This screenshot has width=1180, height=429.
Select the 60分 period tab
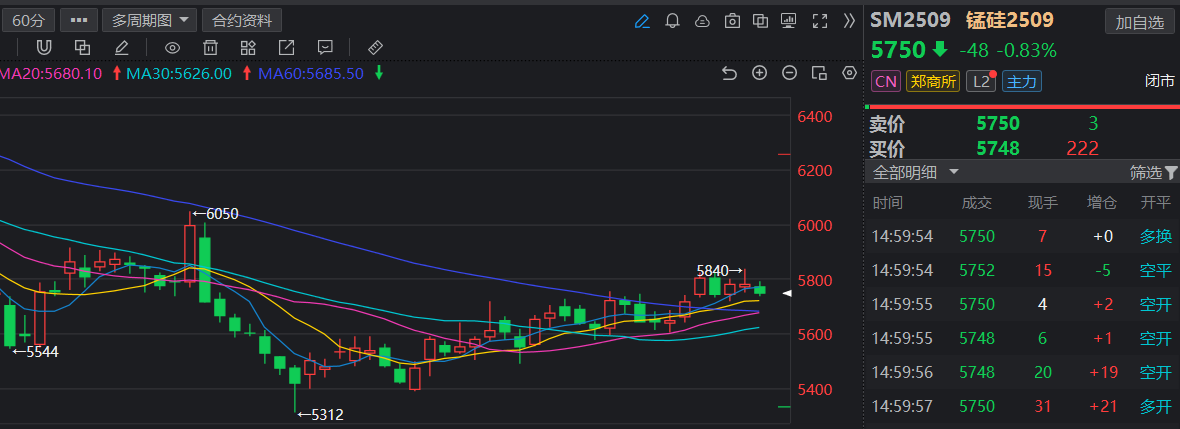tap(29, 20)
